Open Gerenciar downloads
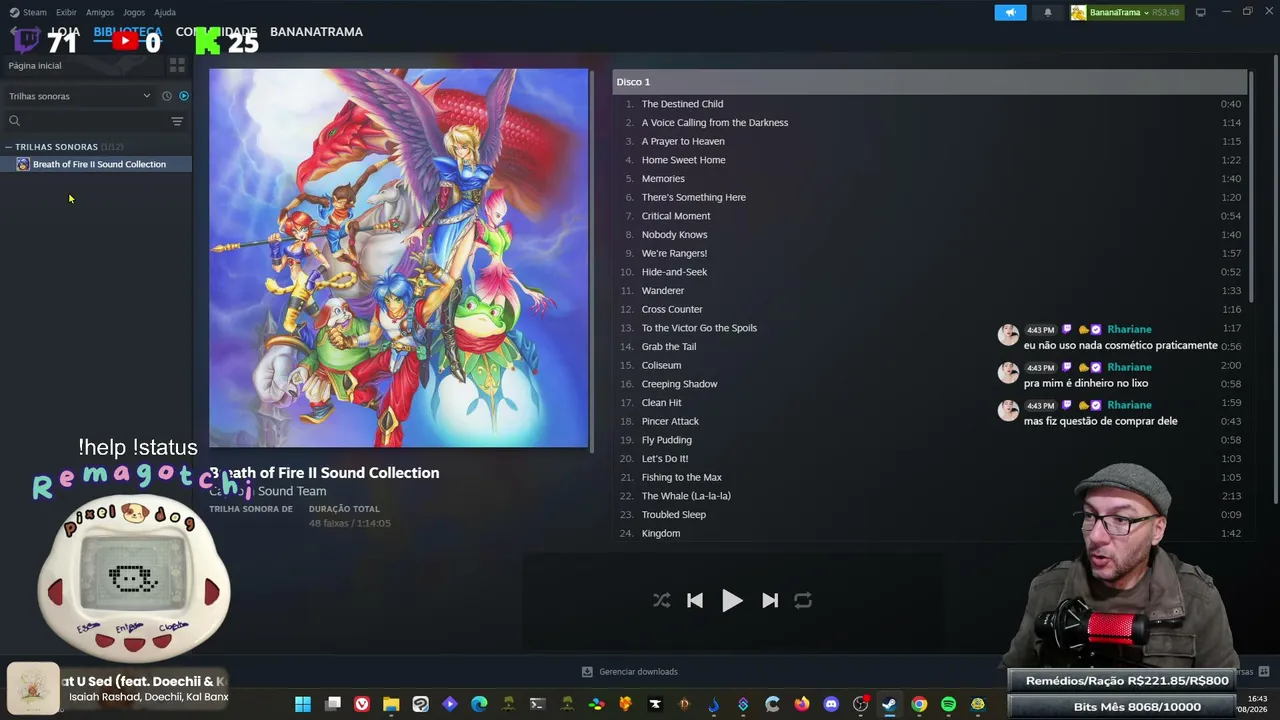 [630, 672]
